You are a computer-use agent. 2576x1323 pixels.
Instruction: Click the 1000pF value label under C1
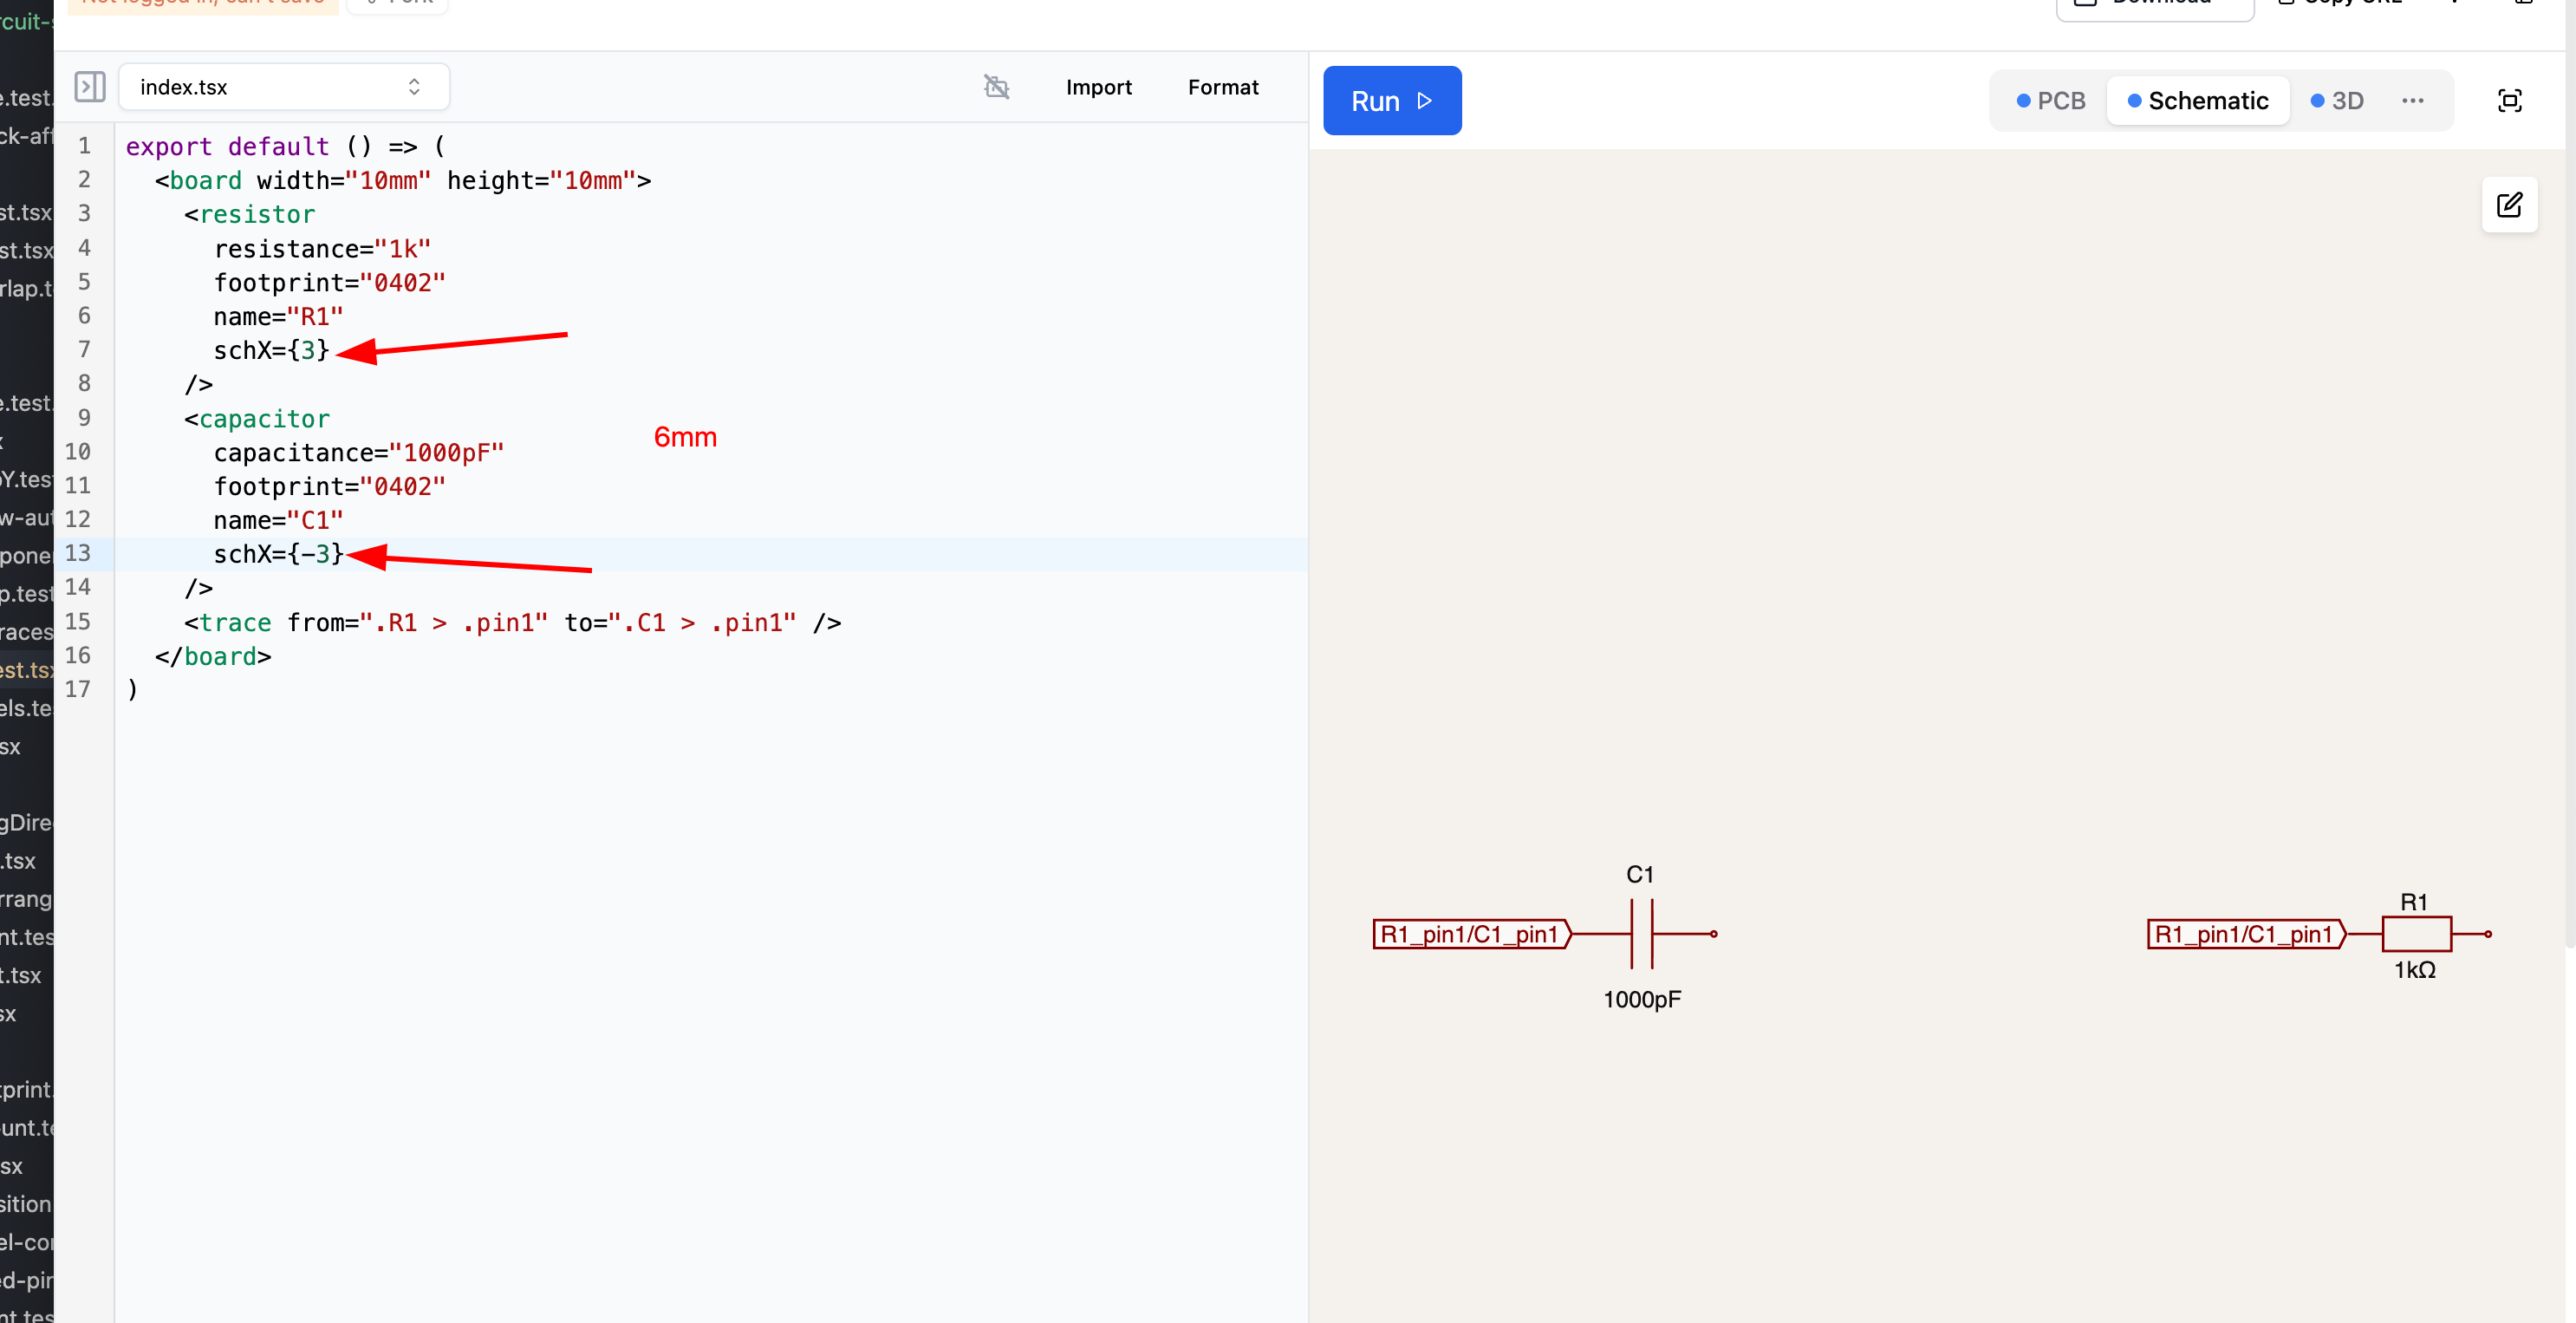[x=1642, y=999]
